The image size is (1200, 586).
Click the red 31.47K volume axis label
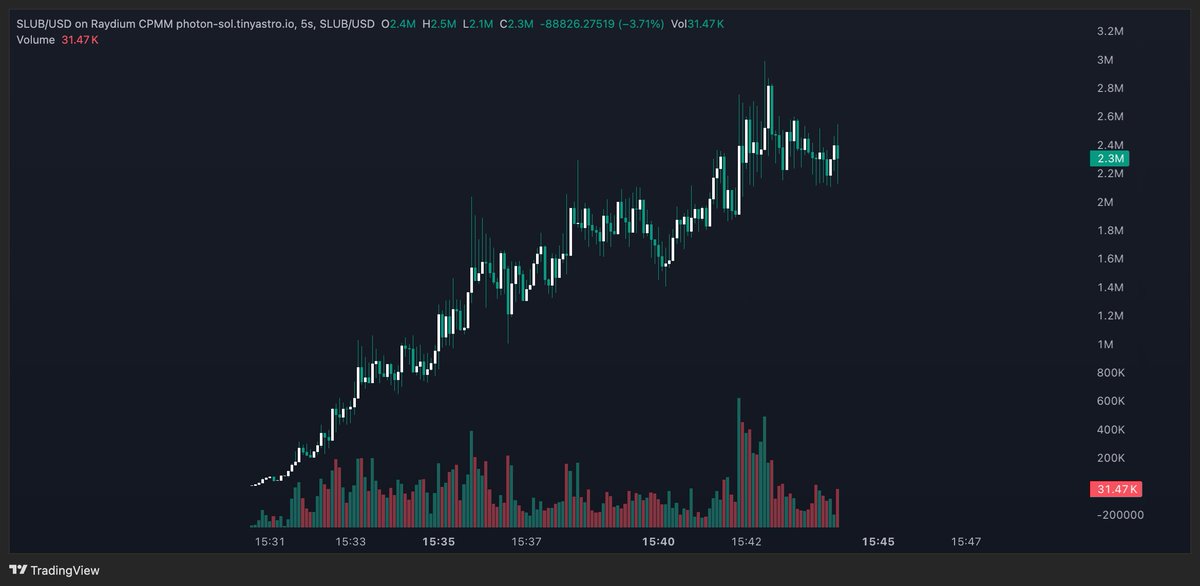(1116, 489)
